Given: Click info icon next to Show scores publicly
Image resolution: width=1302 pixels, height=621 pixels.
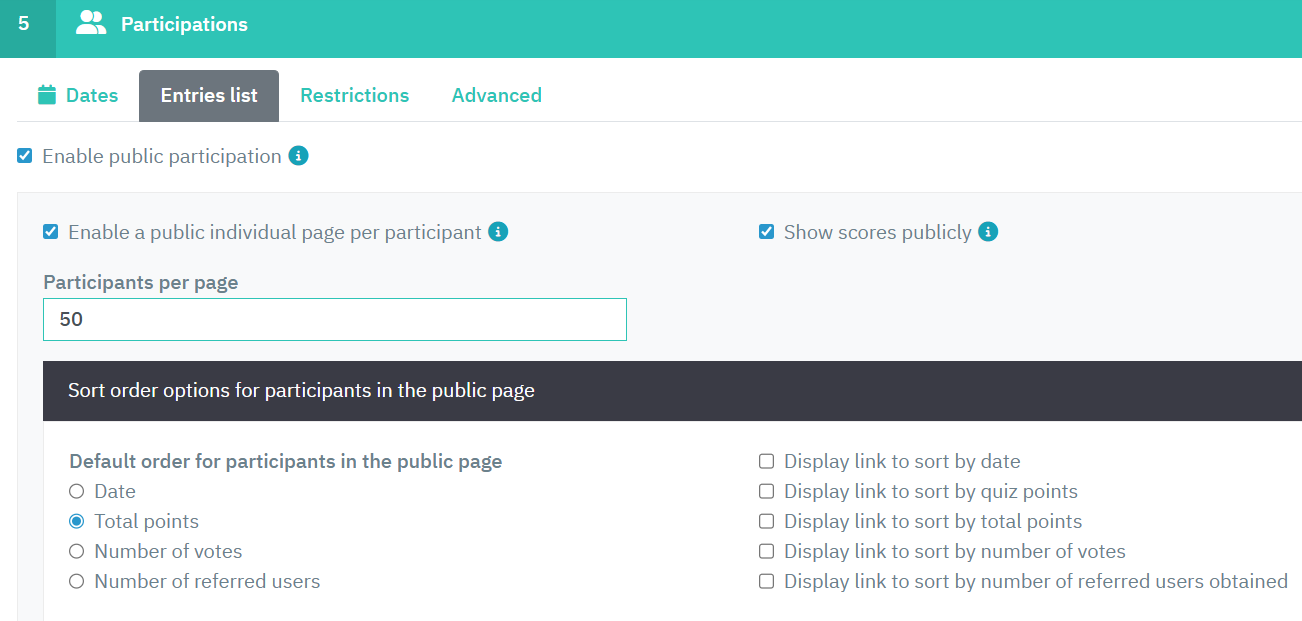Looking at the screenshot, I should 988,232.
